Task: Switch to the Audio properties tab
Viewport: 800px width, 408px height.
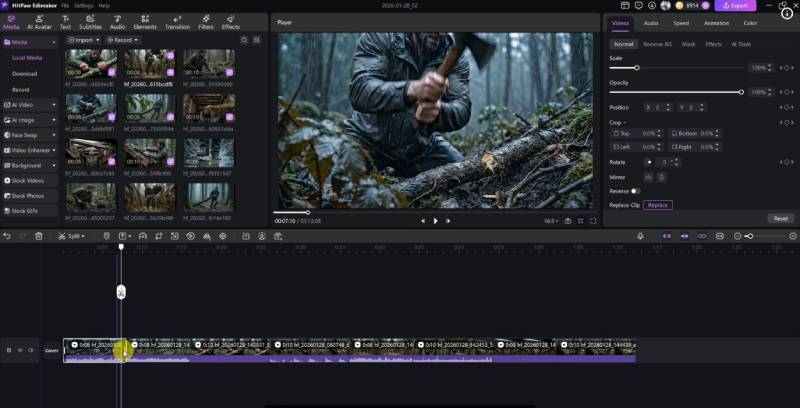Action: 651,23
